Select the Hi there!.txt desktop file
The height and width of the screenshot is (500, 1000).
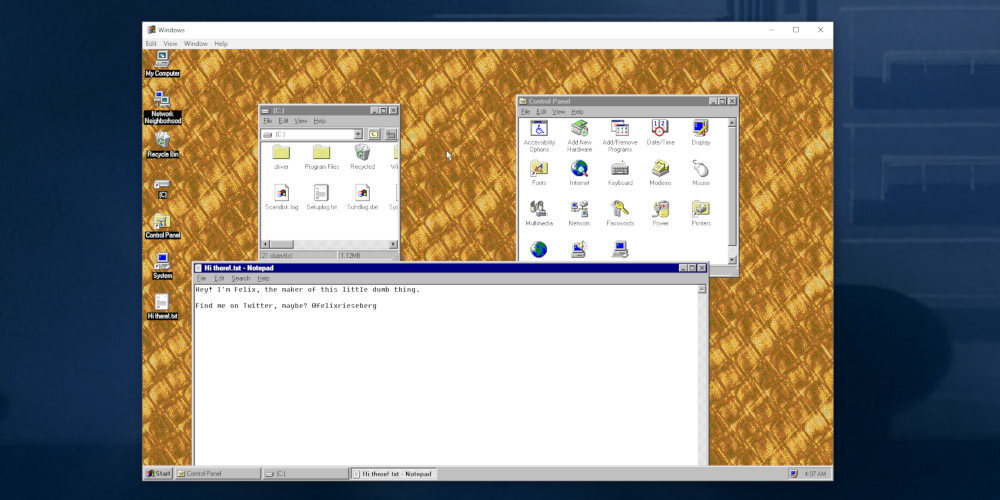pos(163,307)
